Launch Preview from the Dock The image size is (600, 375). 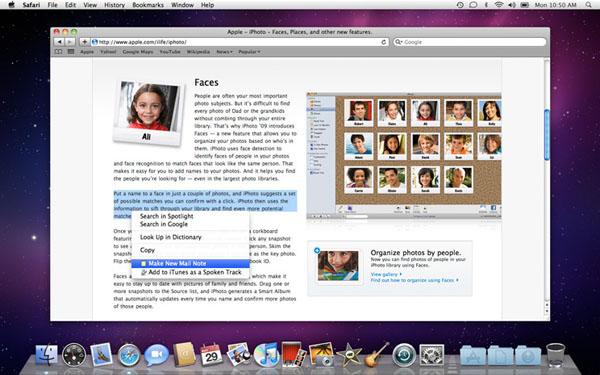click(238, 354)
